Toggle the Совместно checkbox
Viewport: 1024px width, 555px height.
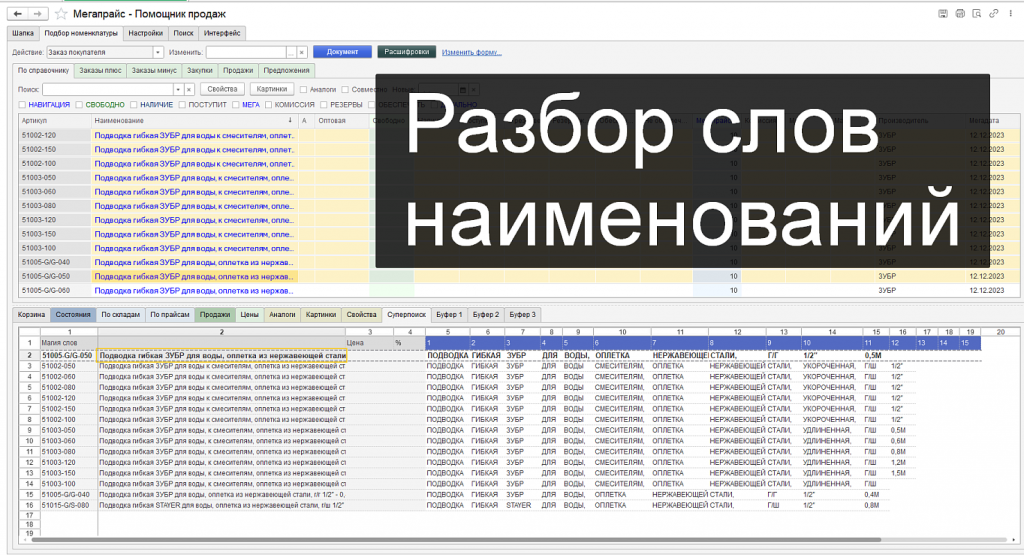(345, 89)
